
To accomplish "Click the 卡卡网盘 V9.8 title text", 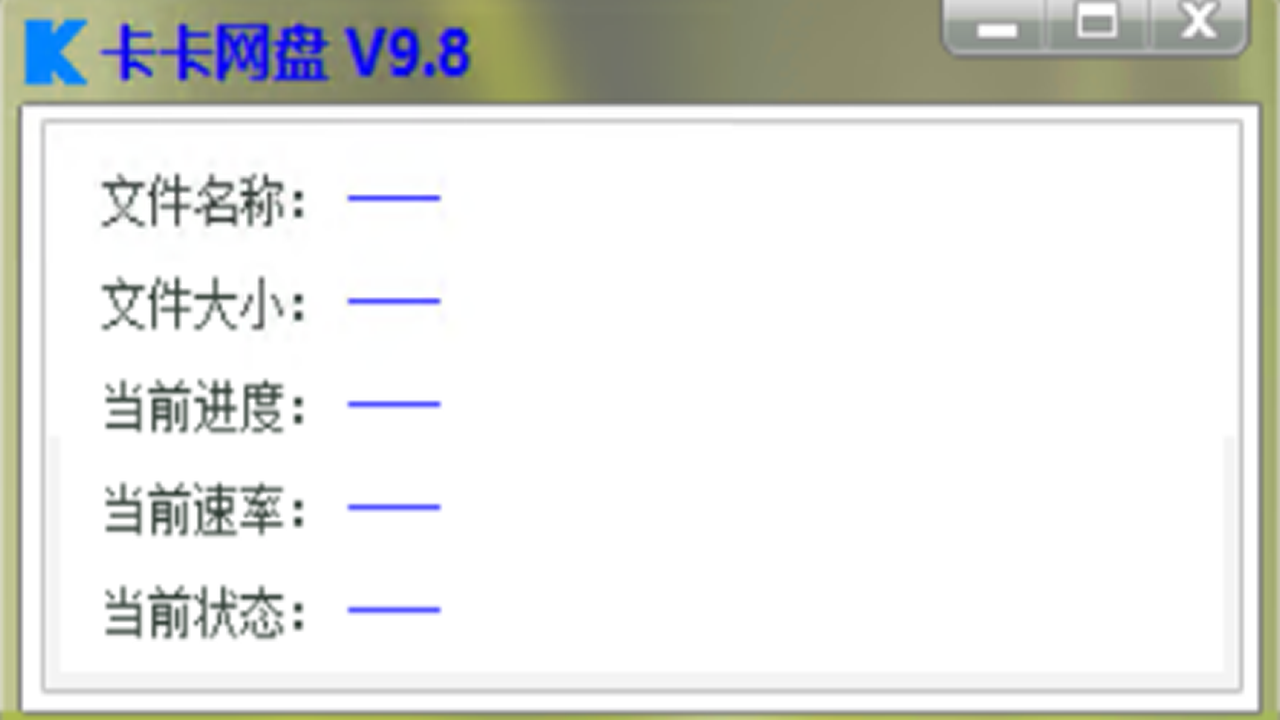I will pyautogui.click(x=285, y=54).
